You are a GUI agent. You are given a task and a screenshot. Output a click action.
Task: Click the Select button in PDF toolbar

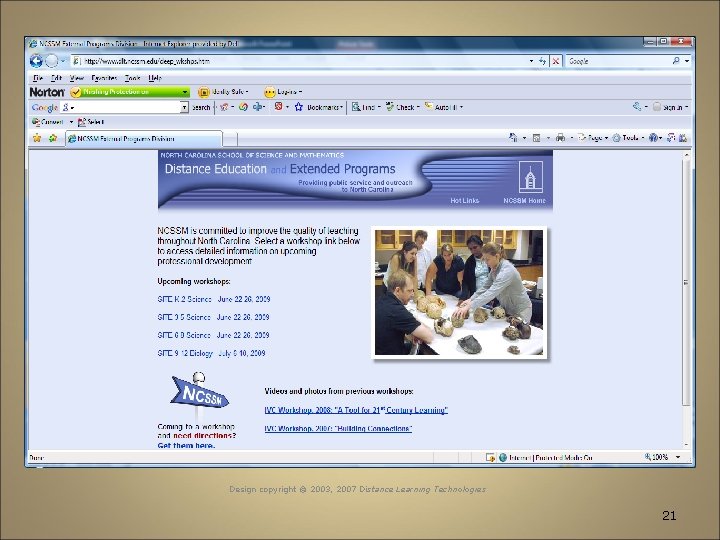coord(91,122)
